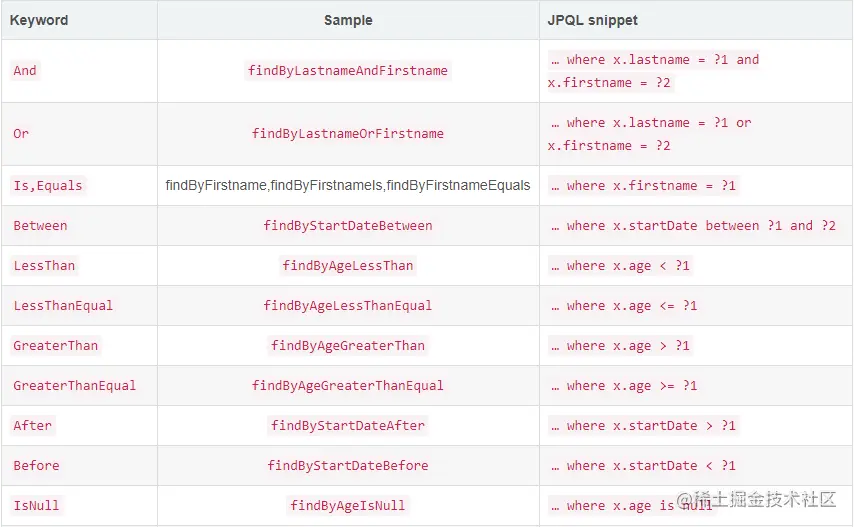
Task: Click findByStartDateBefore sample code
Action: [348, 466]
